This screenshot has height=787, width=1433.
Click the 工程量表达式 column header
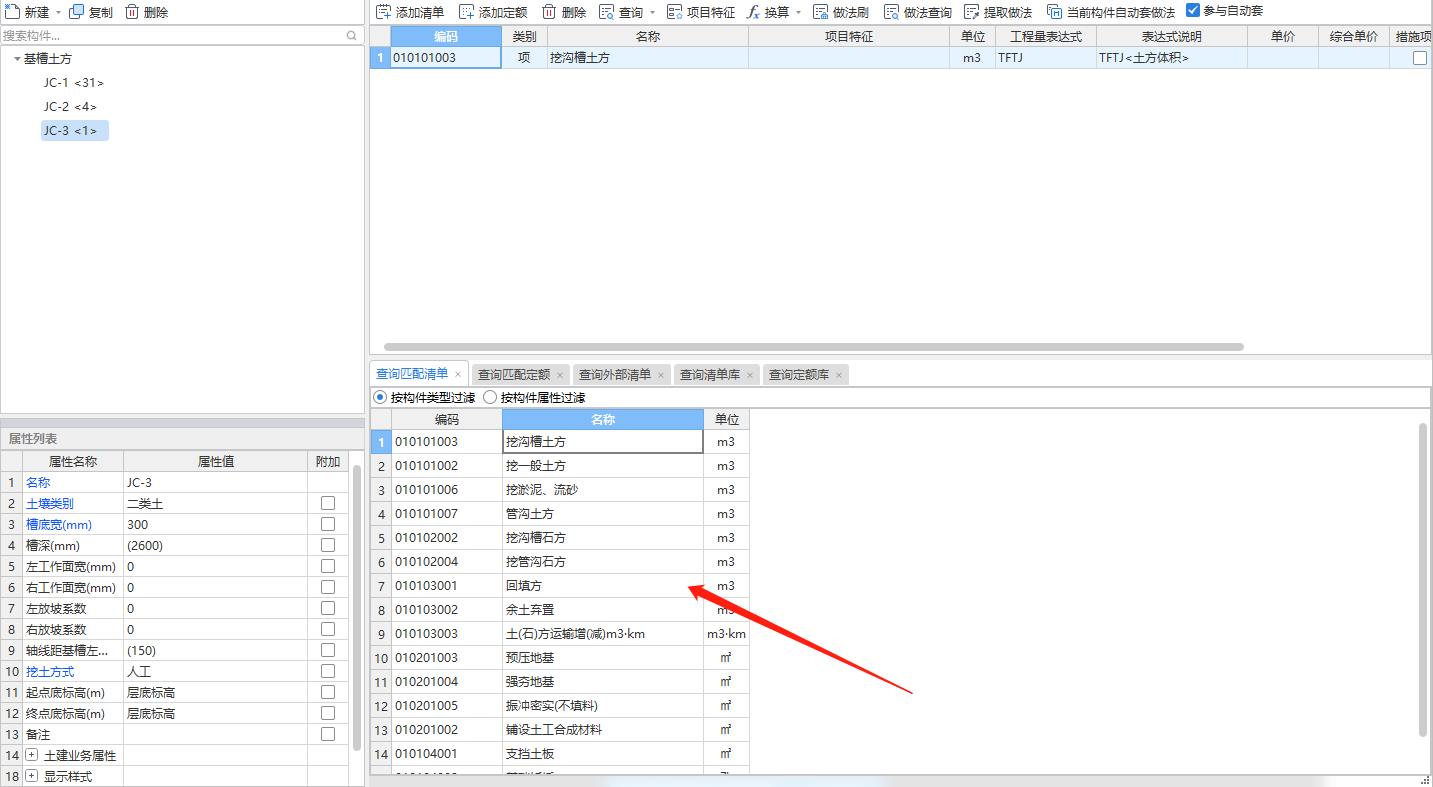tap(1046, 36)
